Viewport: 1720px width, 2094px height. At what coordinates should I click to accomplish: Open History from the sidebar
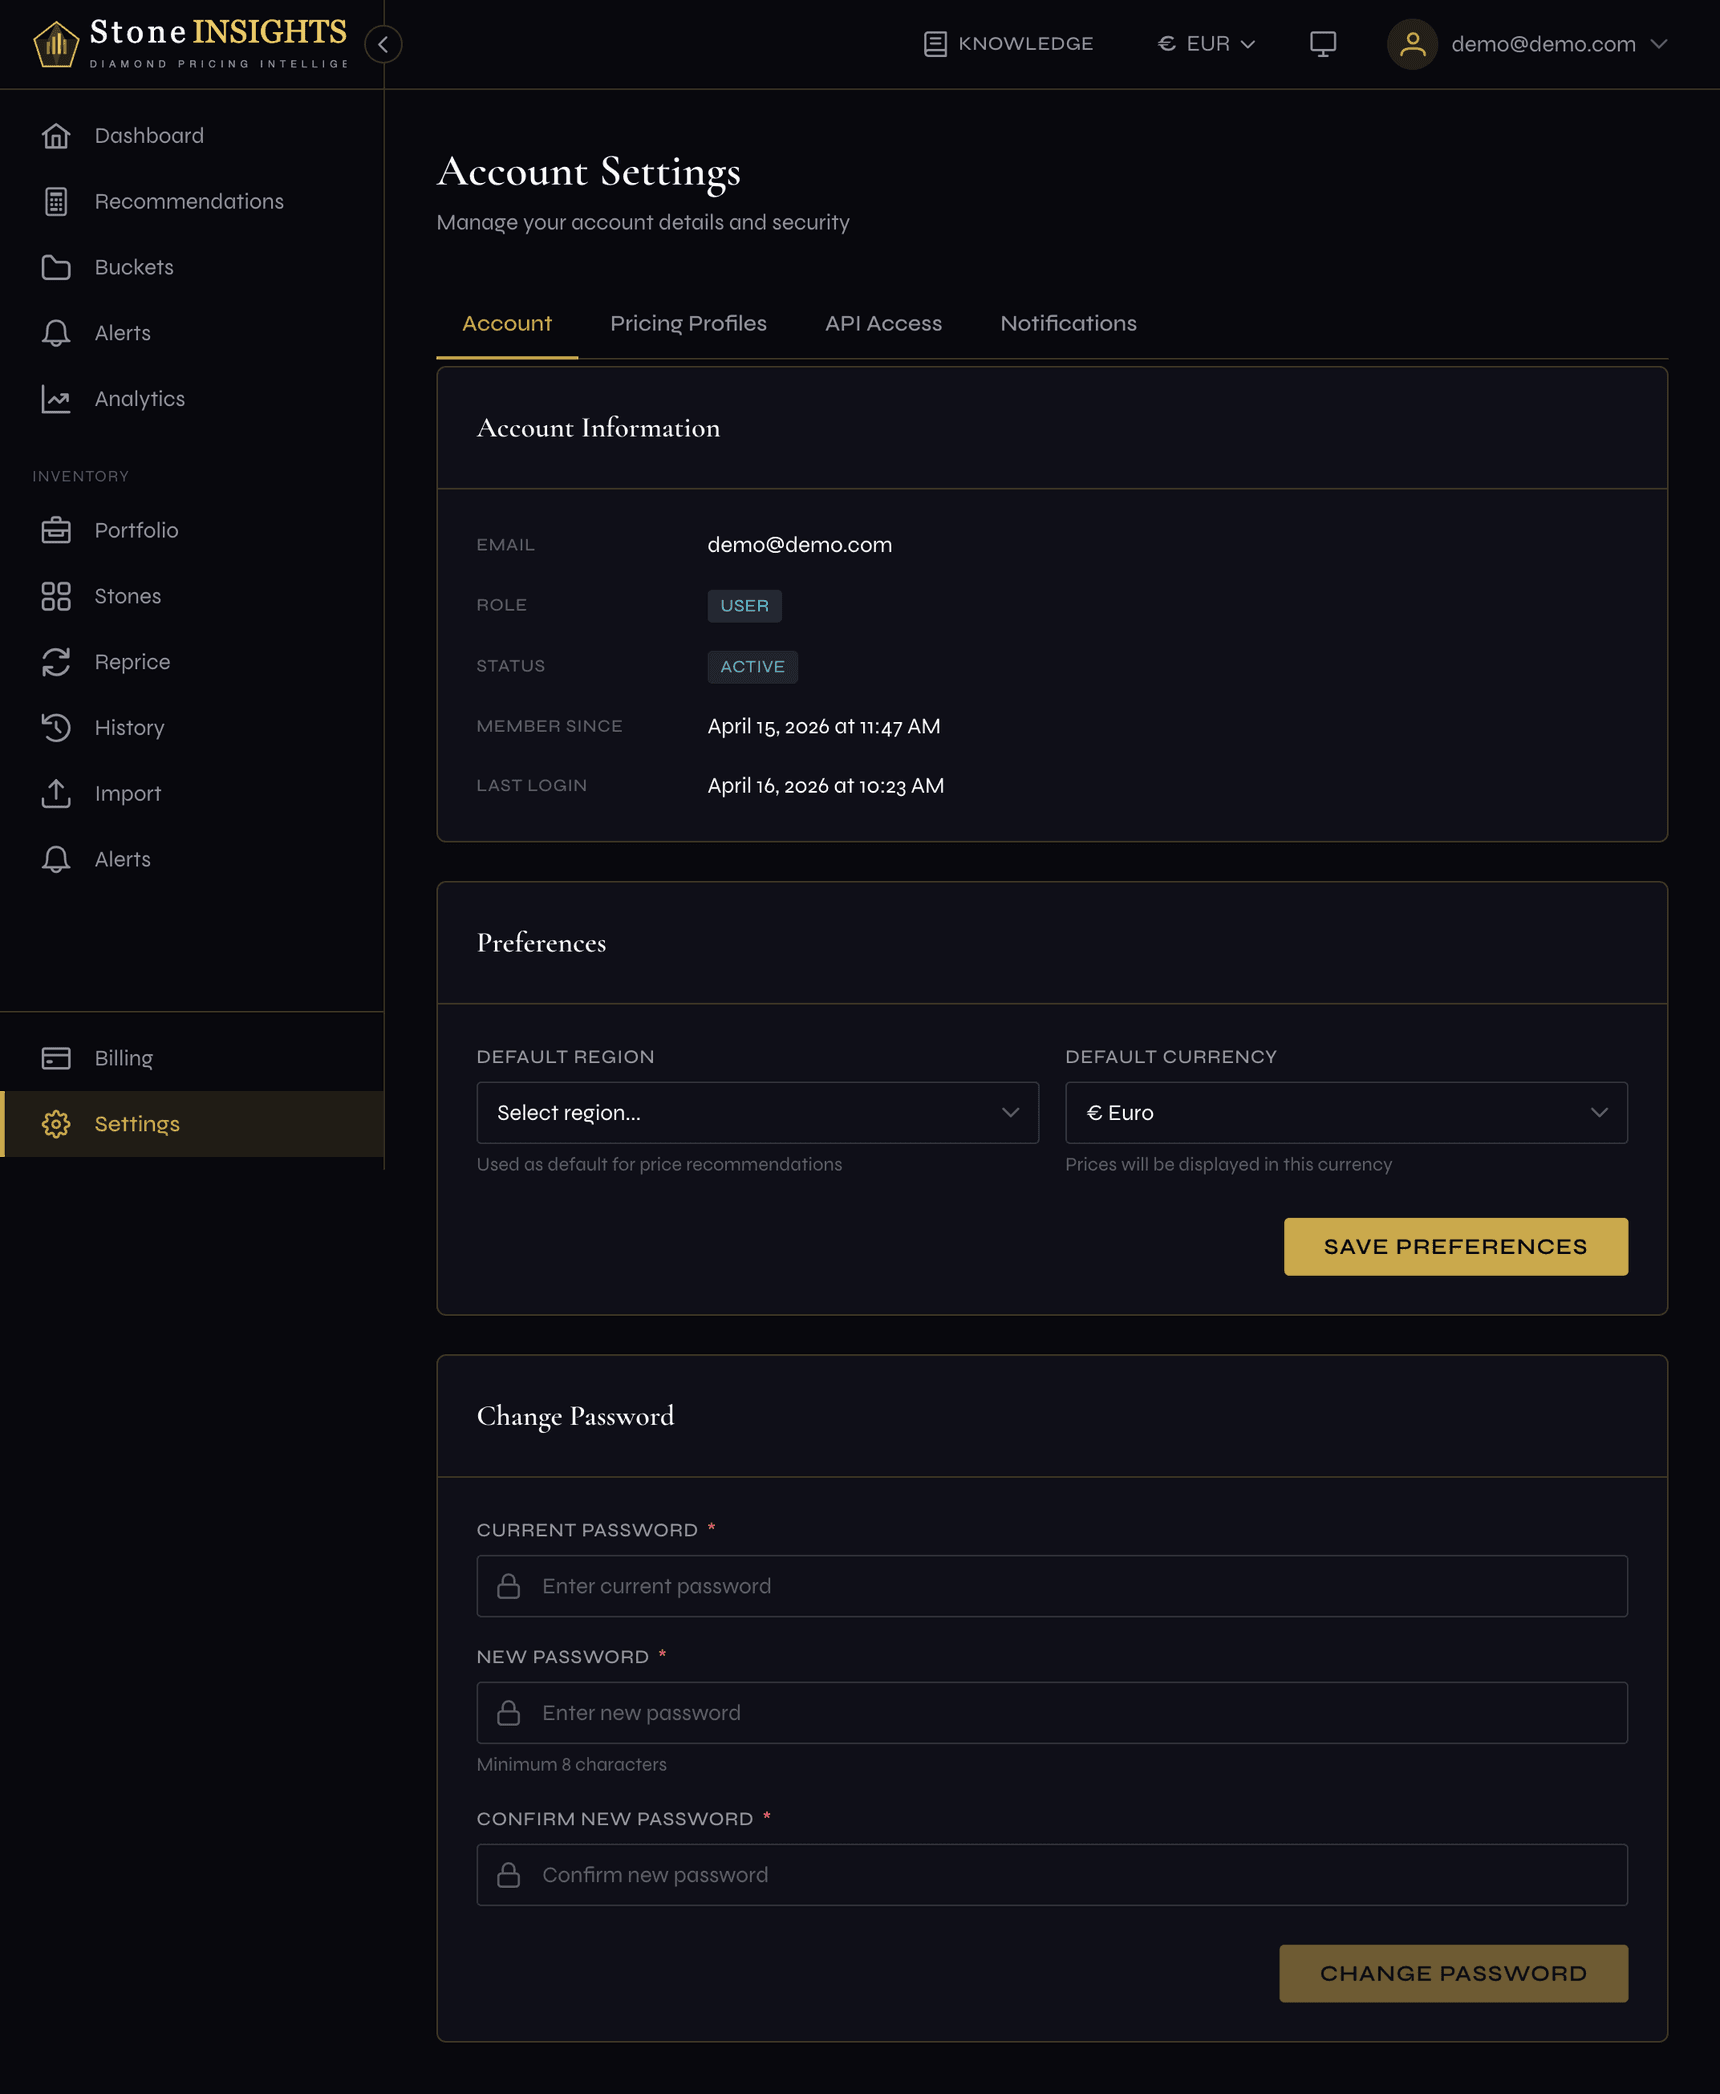click(129, 727)
